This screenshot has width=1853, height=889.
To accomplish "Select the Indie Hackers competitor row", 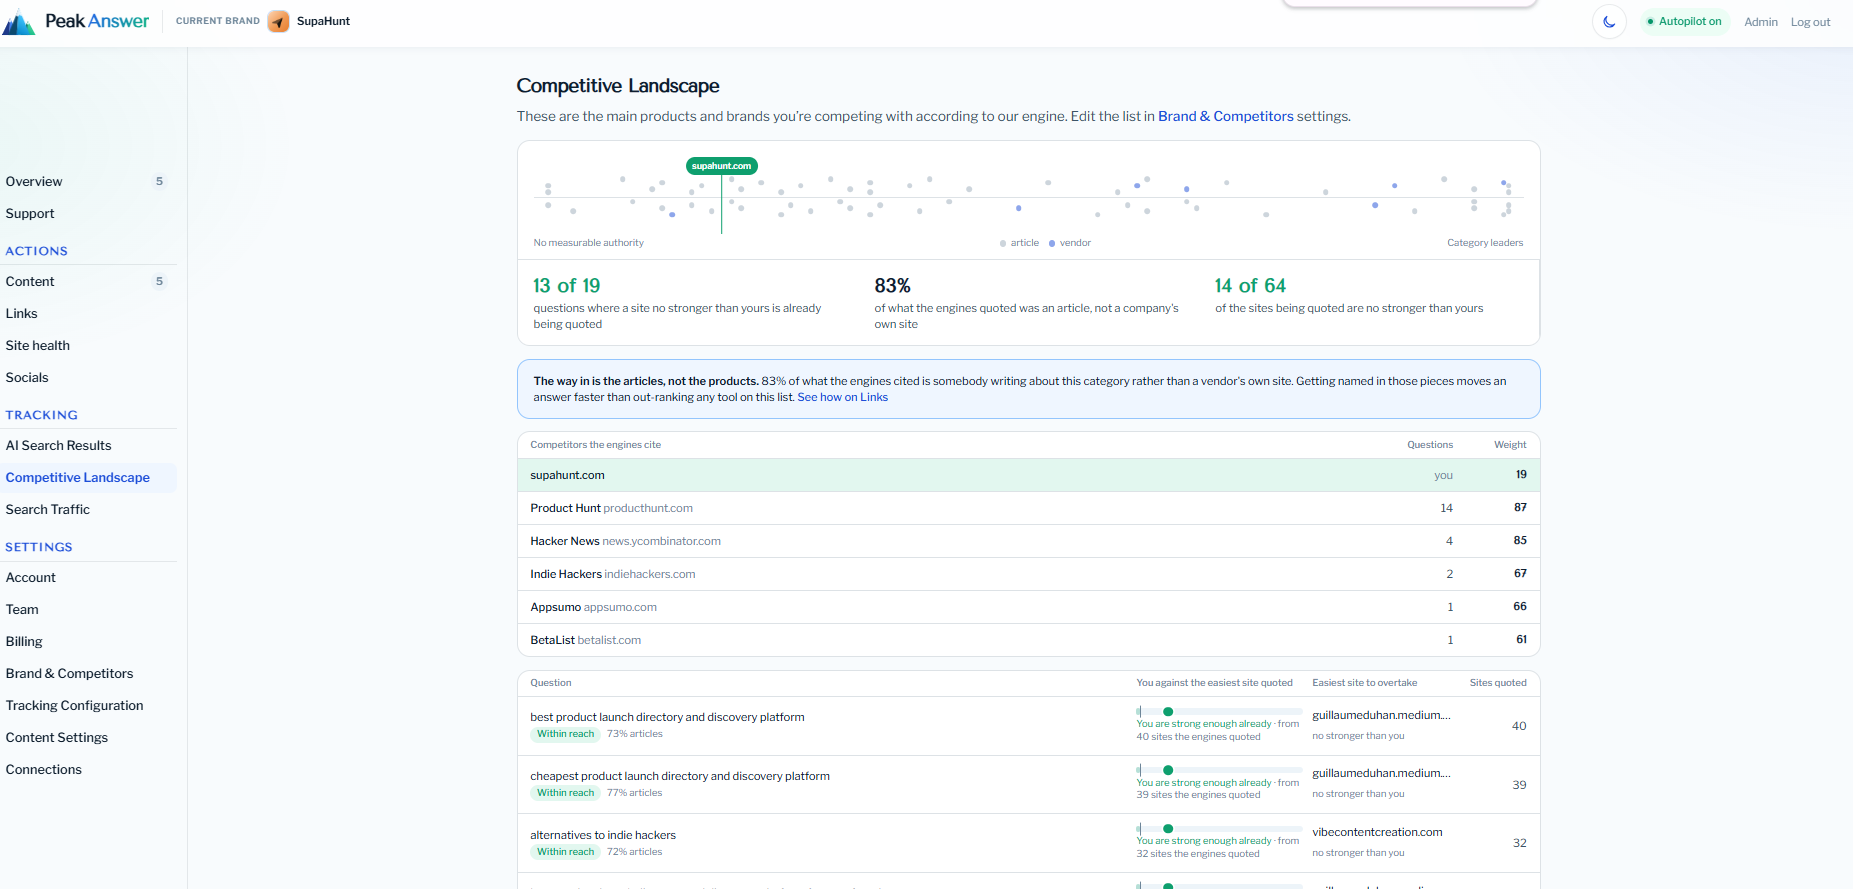I will (x=1028, y=574).
